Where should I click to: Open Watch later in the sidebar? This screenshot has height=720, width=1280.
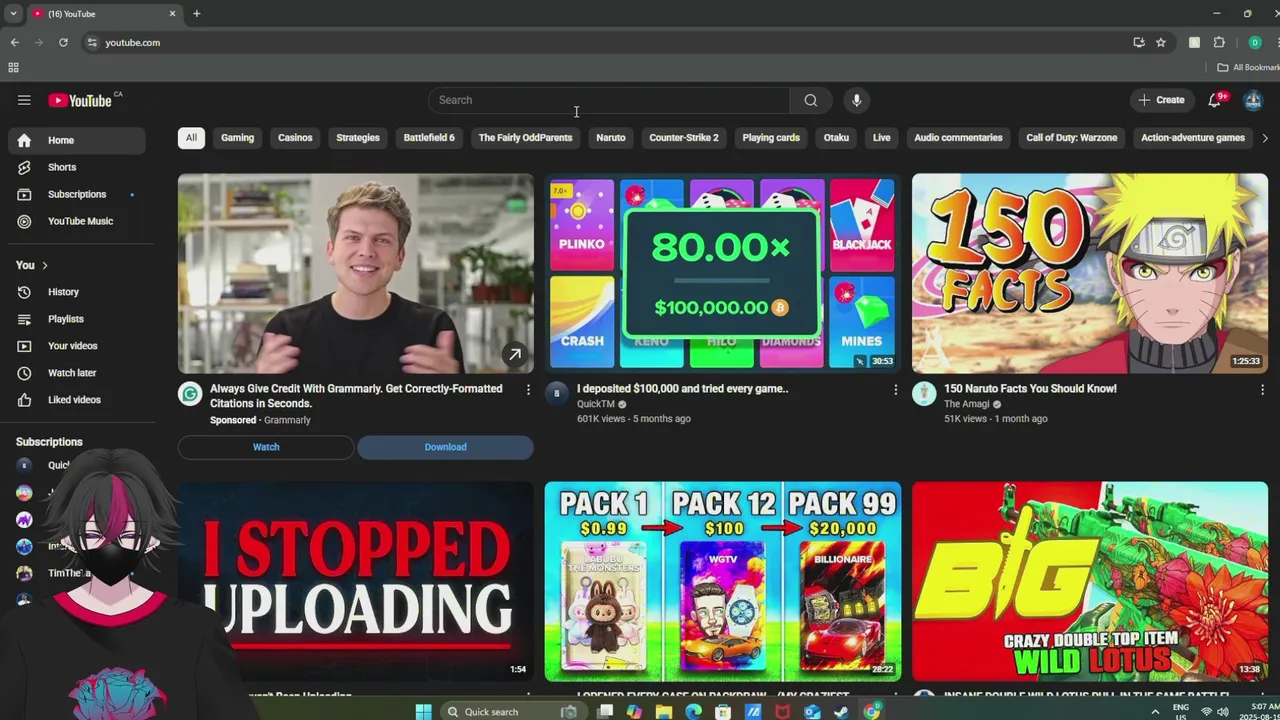pyautogui.click(x=77, y=373)
